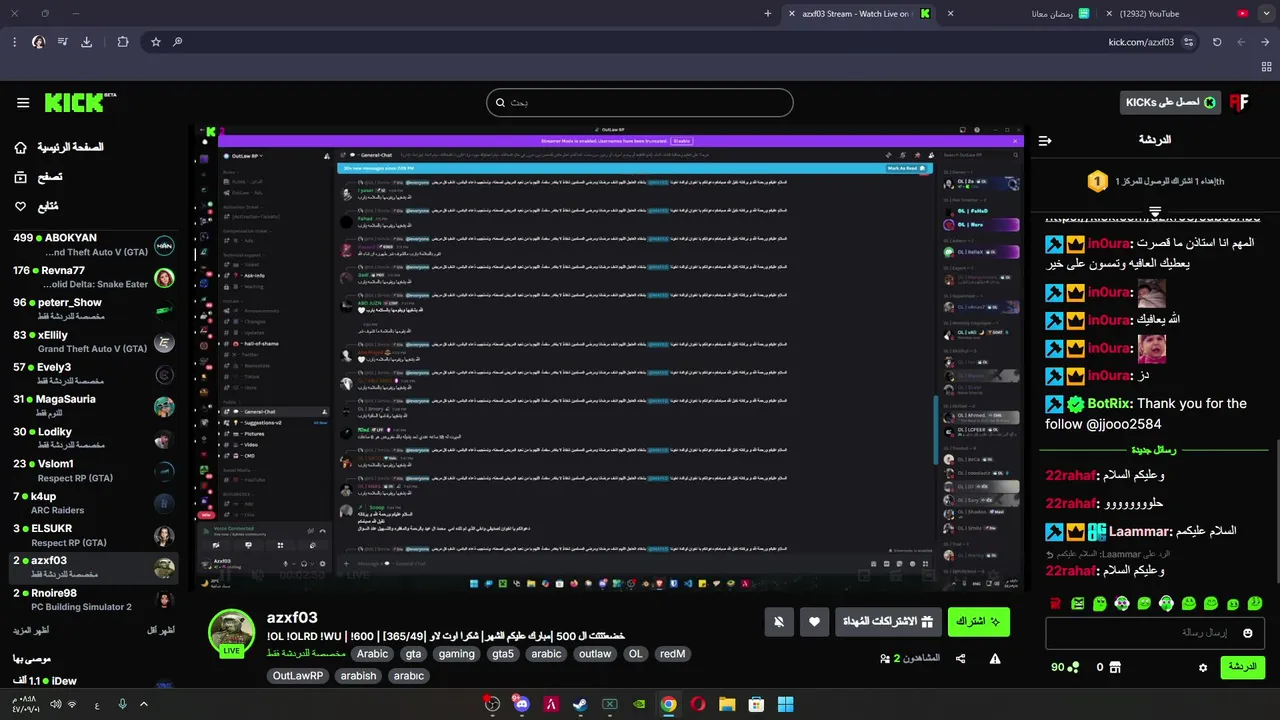The image size is (1280, 720).
Task: Collapse followed channels with Show less
Action: (161, 631)
